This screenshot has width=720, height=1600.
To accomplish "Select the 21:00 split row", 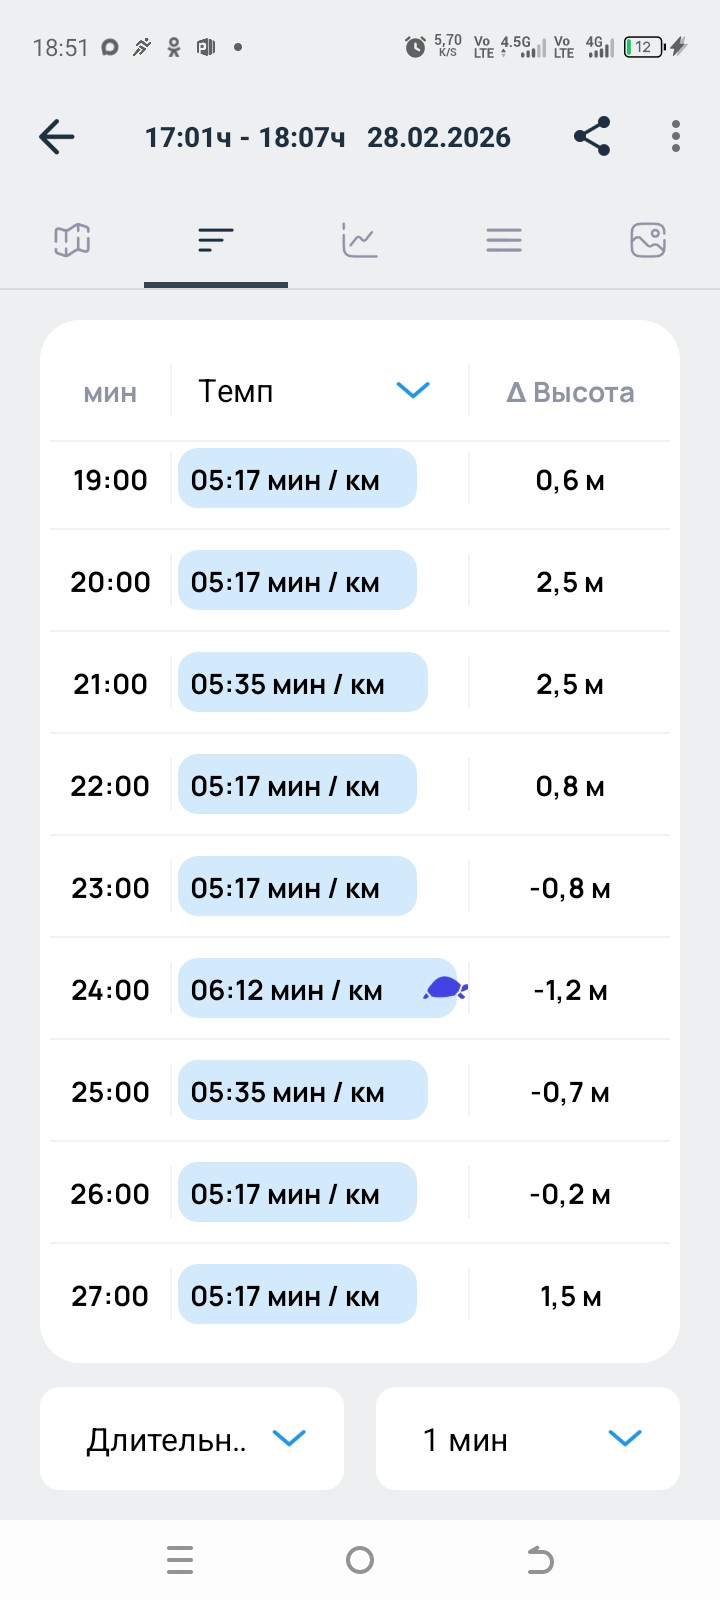I will (360, 683).
